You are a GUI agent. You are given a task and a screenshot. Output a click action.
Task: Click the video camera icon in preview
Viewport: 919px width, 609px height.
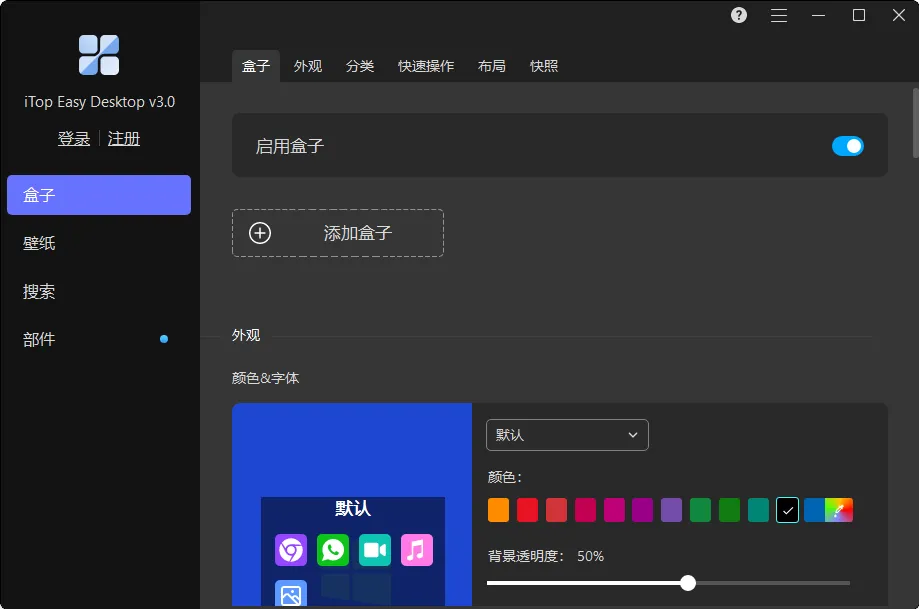tap(375, 550)
